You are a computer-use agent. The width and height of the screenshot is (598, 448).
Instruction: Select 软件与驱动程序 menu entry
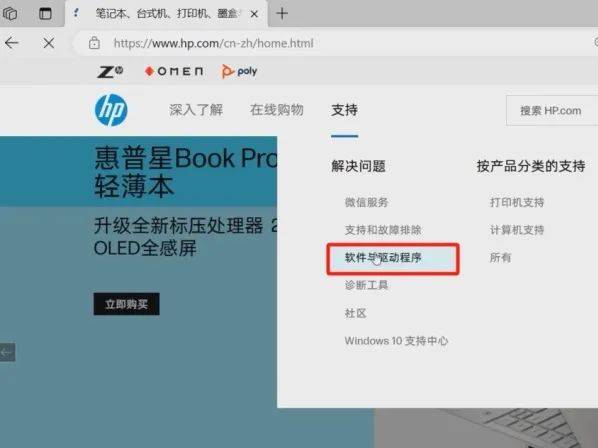pos(393,258)
